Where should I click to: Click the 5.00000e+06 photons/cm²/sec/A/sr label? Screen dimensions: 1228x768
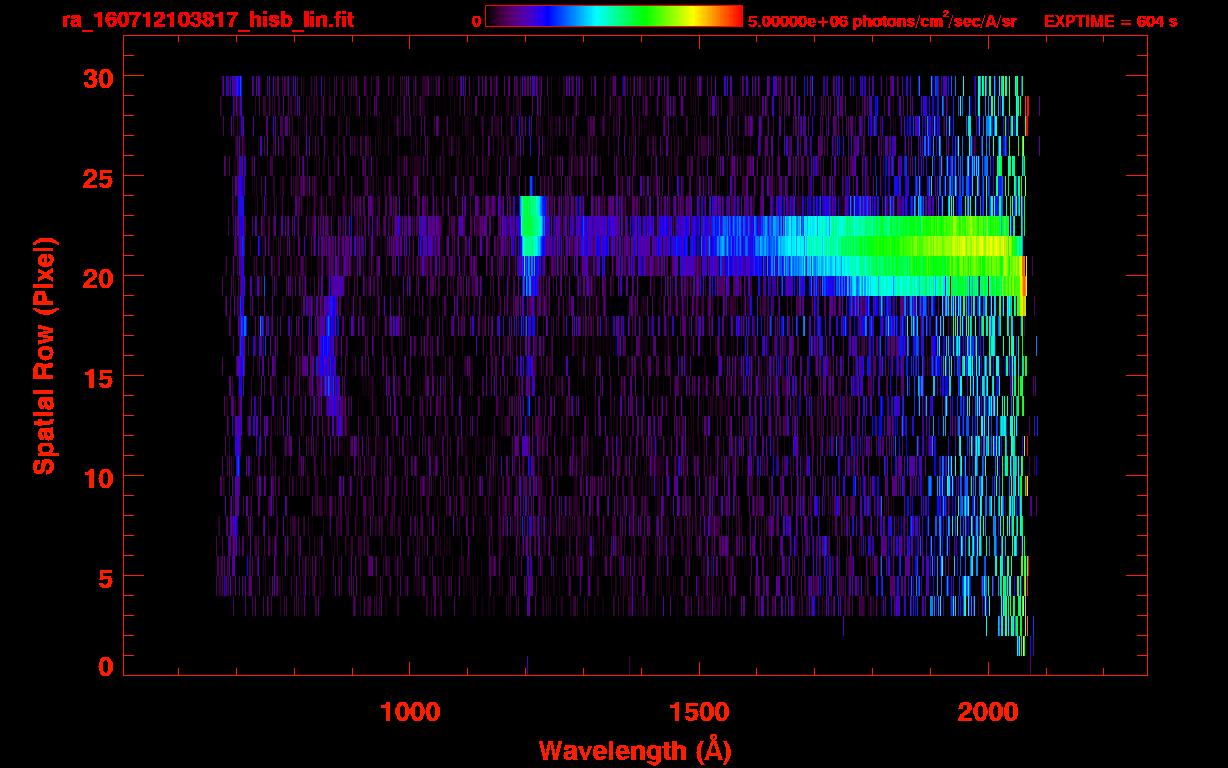click(882, 21)
